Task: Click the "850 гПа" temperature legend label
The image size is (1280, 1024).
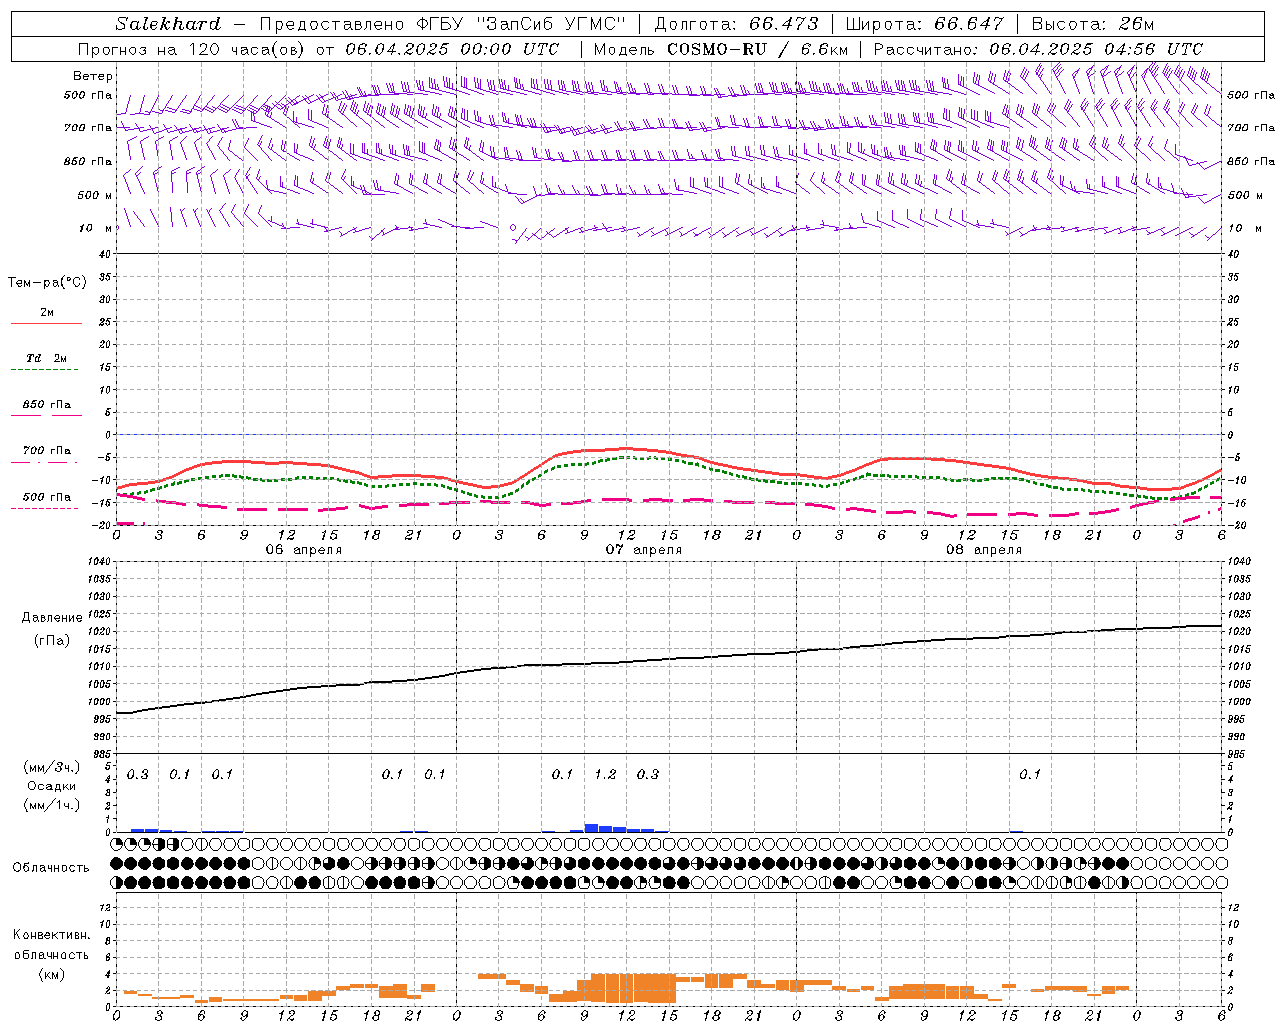Action: (x=46, y=405)
